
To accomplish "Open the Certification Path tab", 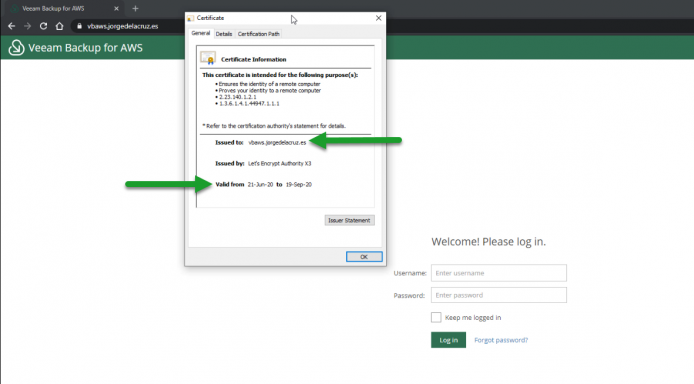I will point(258,34).
